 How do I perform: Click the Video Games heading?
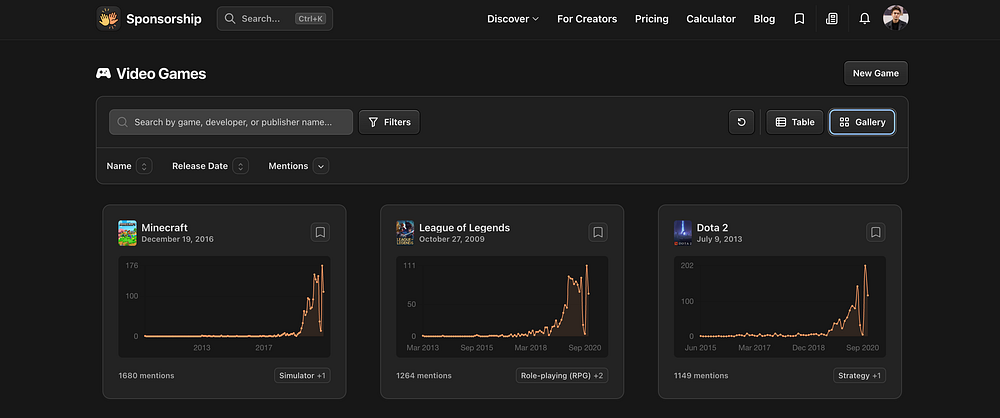tap(161, 73)
